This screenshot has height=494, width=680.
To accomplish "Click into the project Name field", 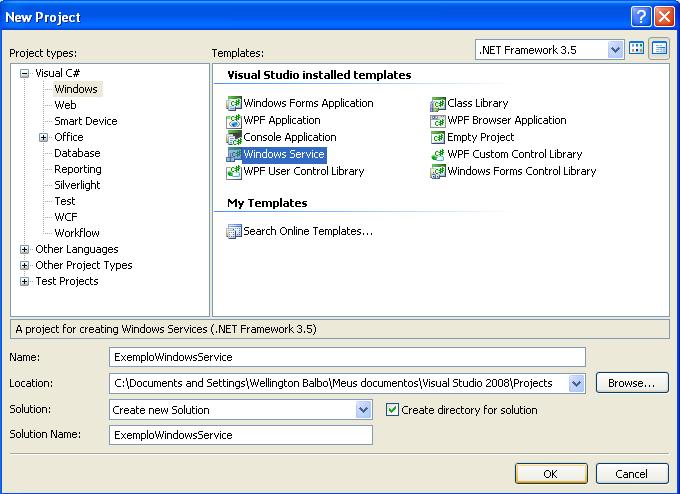I will (346, 357).
